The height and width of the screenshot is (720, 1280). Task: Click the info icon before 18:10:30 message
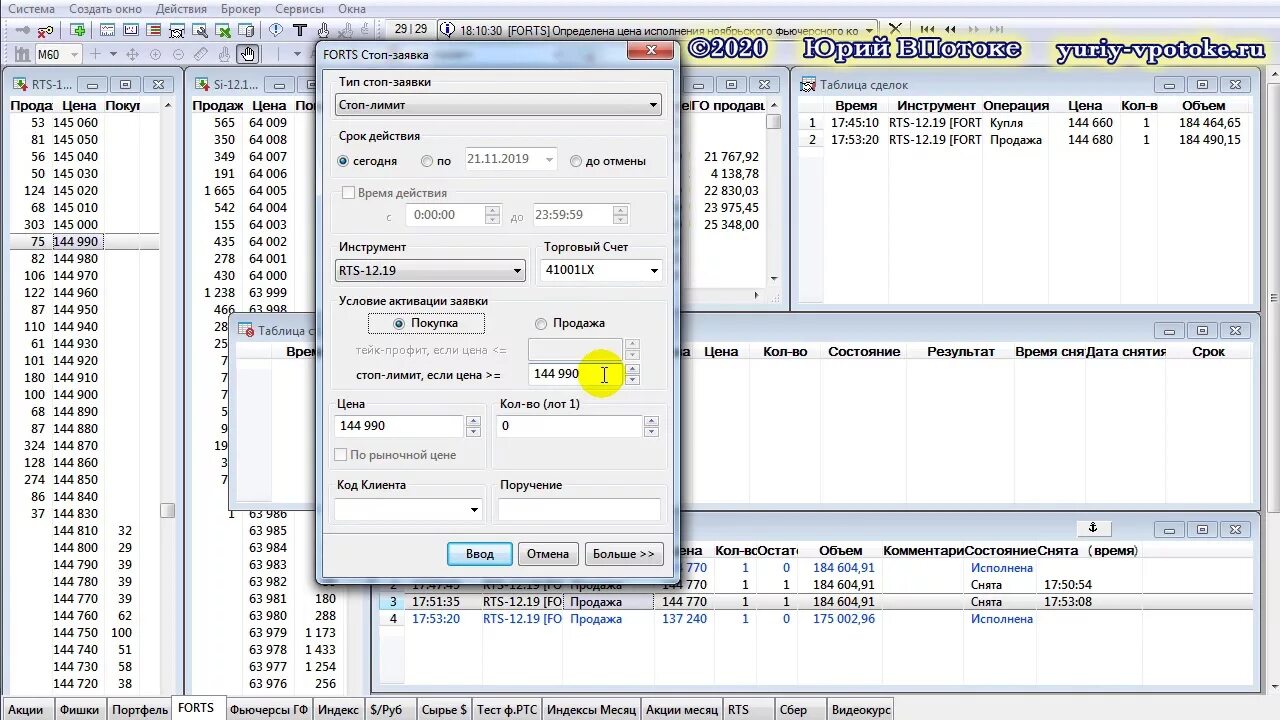pos(448,30)
